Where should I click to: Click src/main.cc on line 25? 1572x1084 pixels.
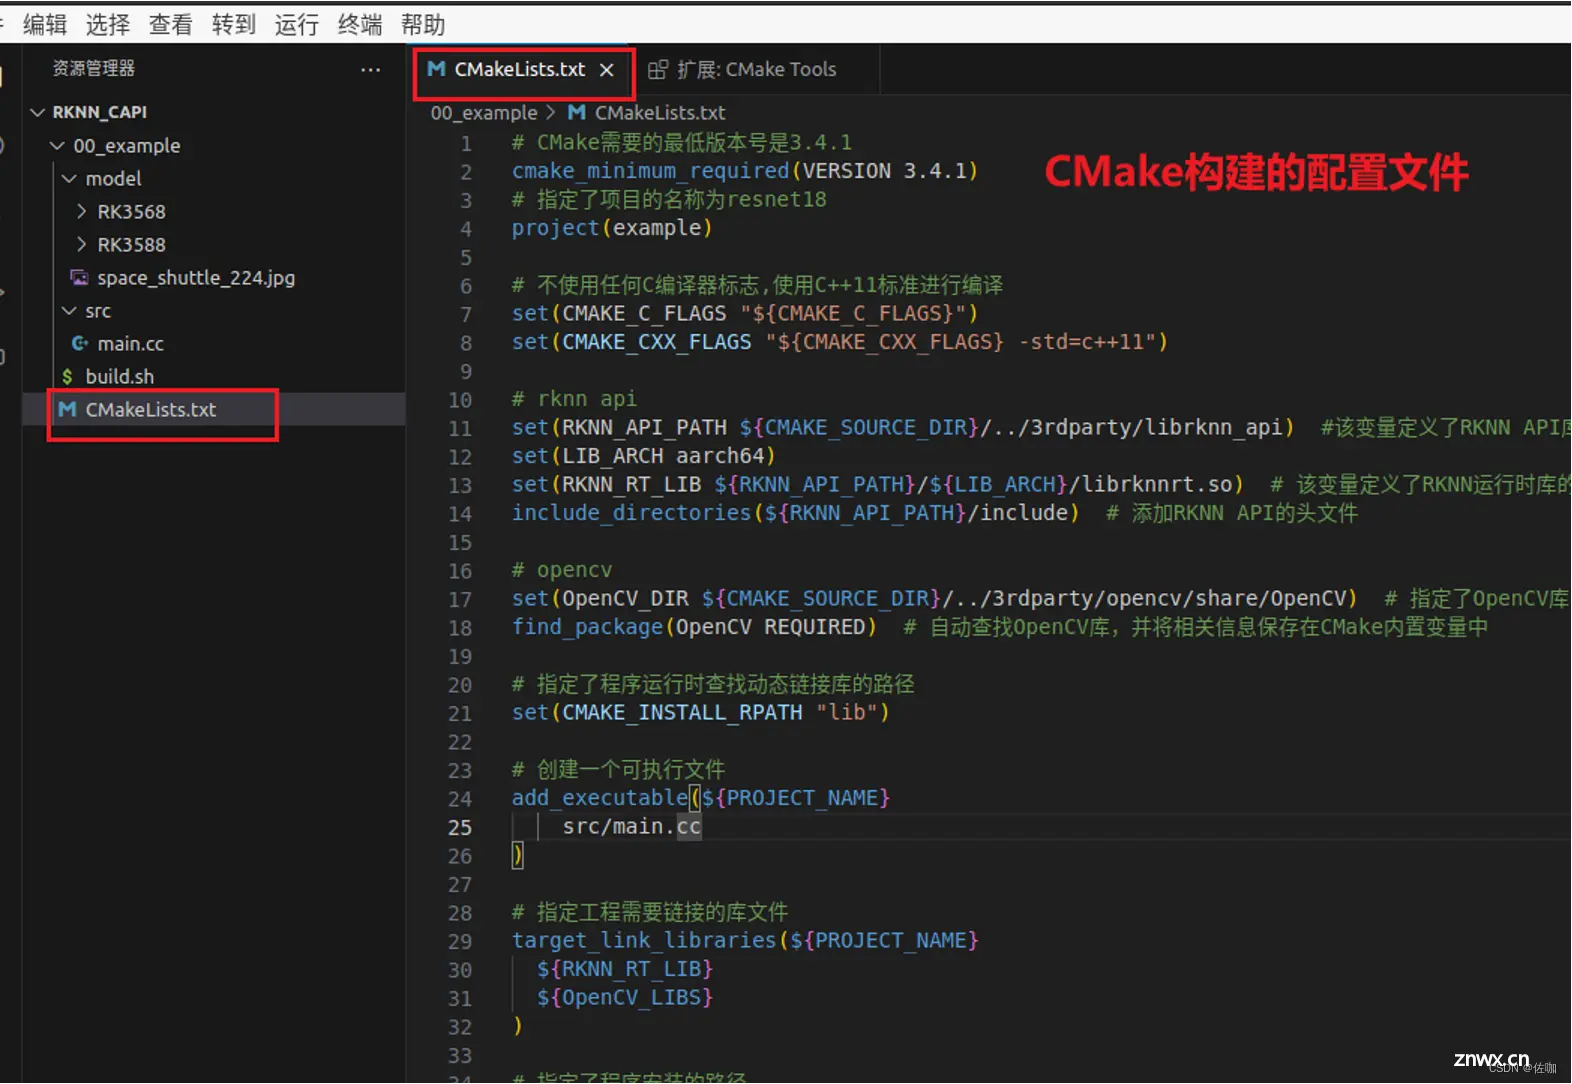tap(632, 827)
